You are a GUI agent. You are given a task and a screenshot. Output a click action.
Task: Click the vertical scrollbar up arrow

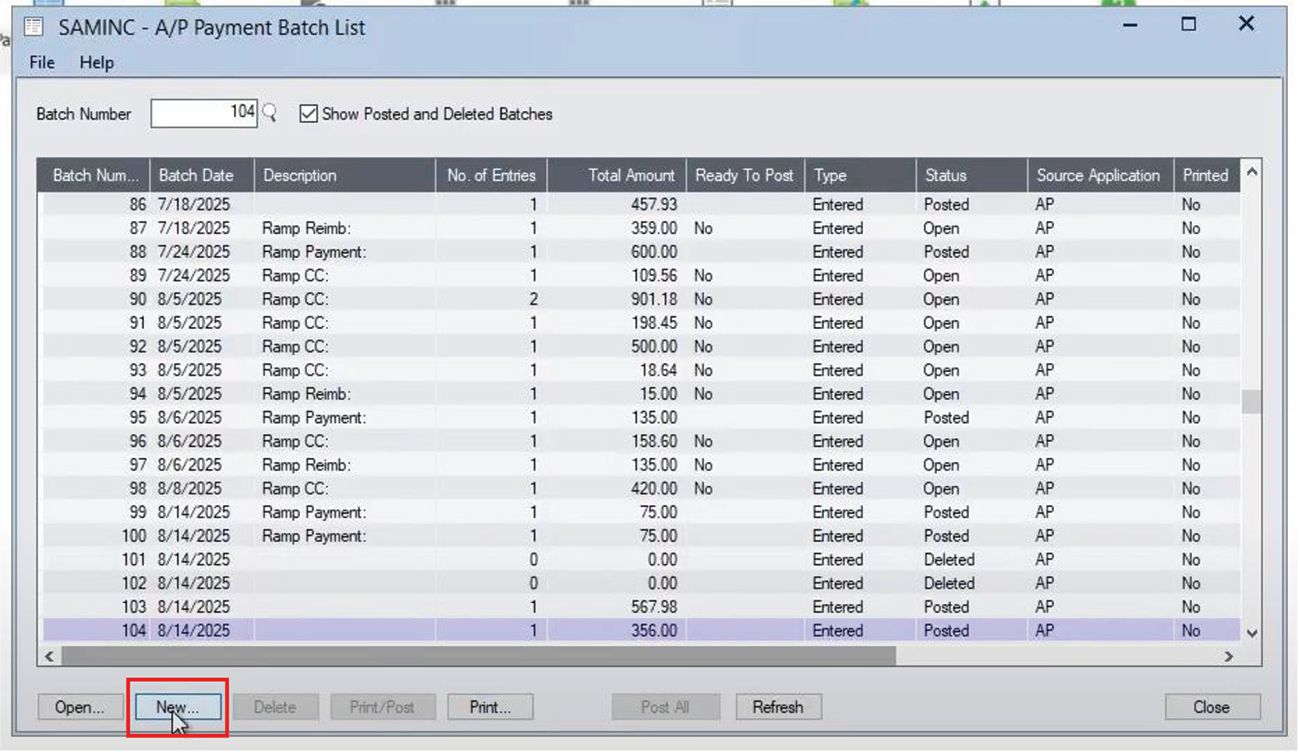(1251, 172)
